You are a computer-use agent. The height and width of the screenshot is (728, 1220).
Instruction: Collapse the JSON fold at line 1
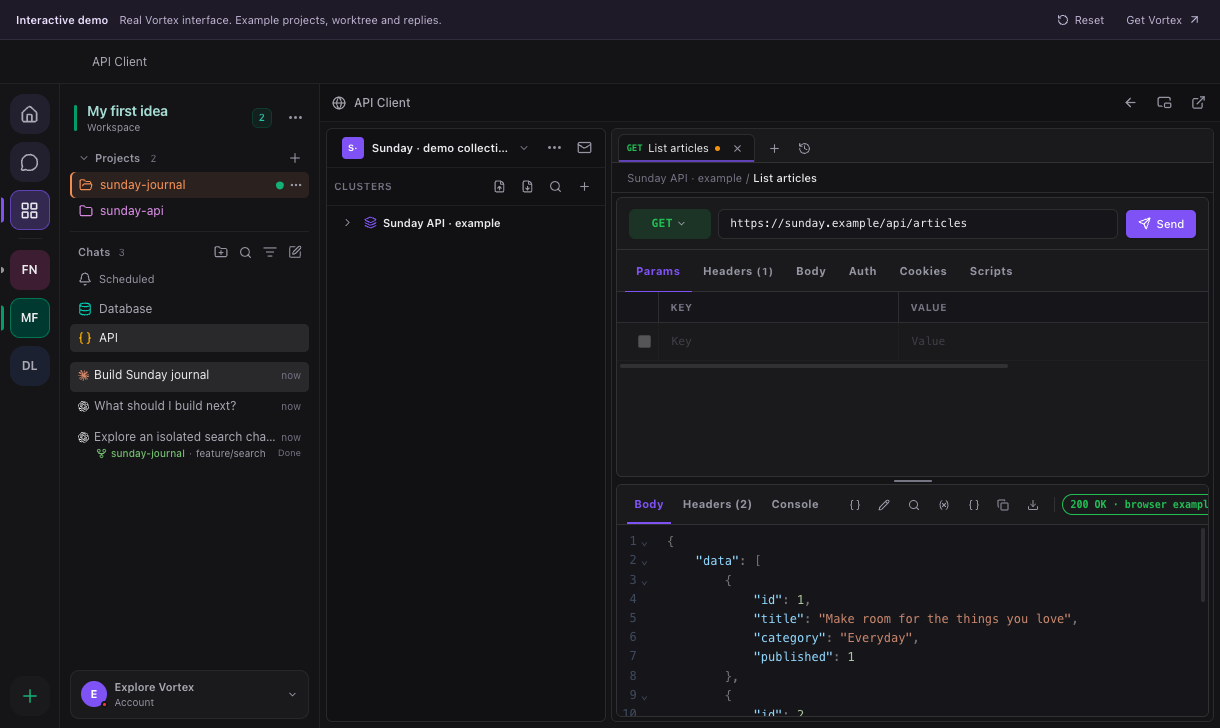tap(644, 542)
